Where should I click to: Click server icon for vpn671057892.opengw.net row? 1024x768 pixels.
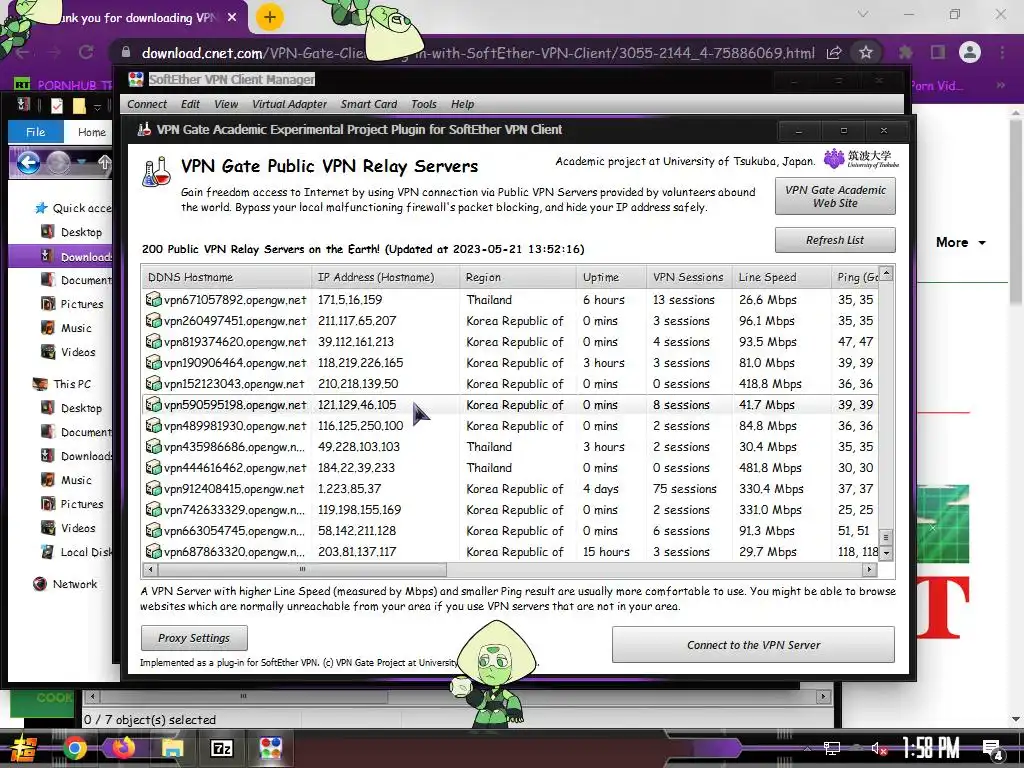(x=153, y=300)
